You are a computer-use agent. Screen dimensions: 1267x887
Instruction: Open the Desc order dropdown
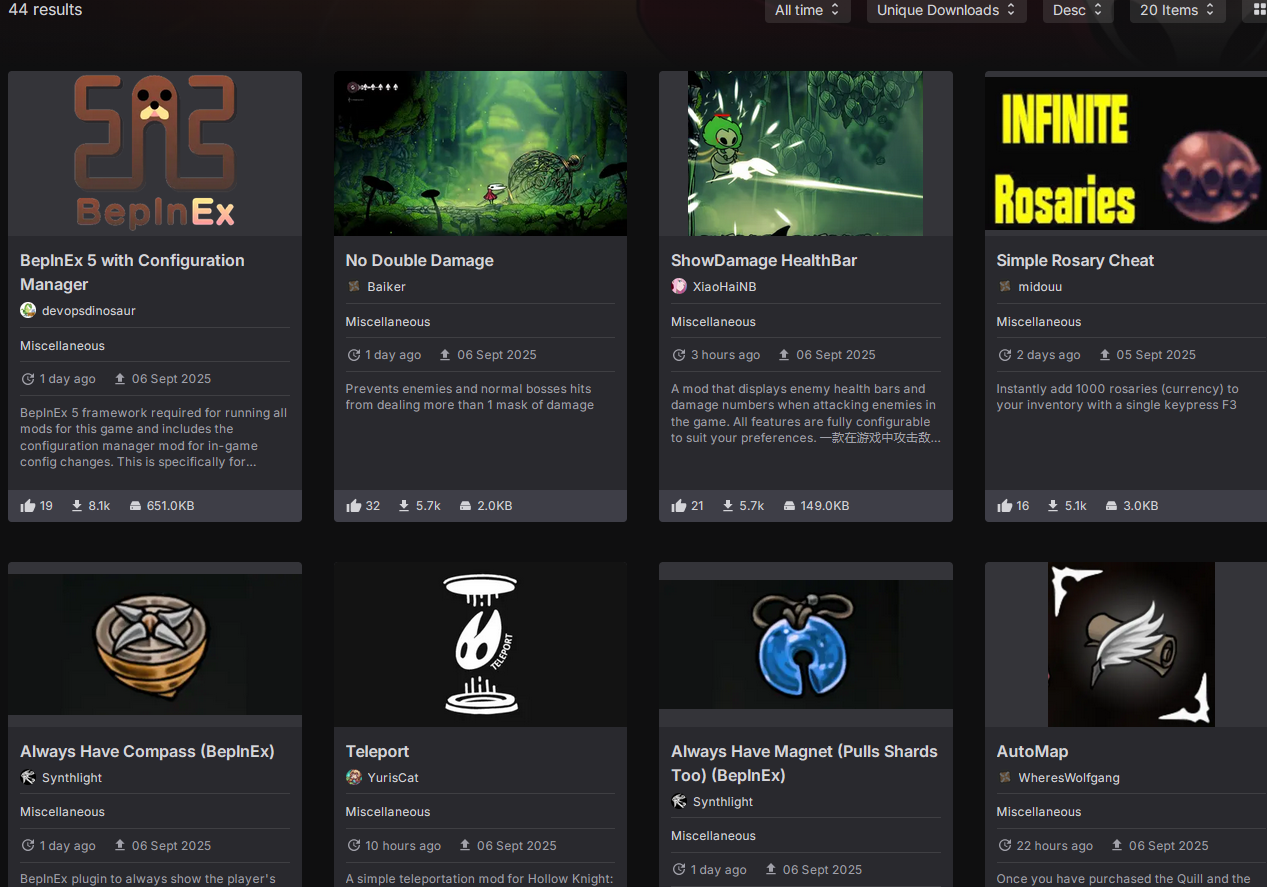tap(1077, 10)
